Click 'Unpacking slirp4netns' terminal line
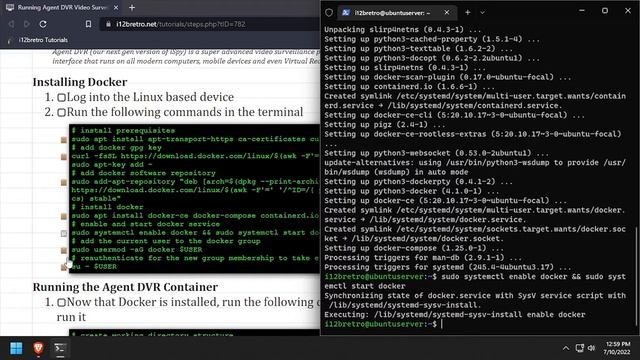The height and width of the screenshot is (360, 640). [x=403, y=30]
